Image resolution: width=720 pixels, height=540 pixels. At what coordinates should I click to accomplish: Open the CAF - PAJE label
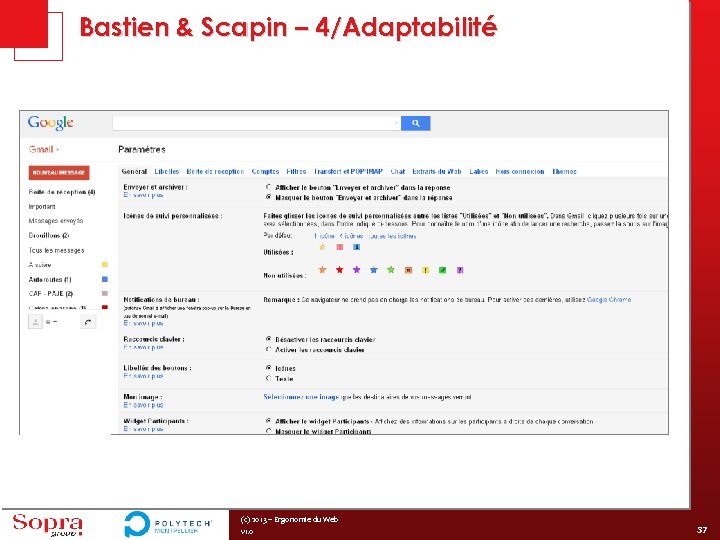pyautogui.click(x=51, y=293)
